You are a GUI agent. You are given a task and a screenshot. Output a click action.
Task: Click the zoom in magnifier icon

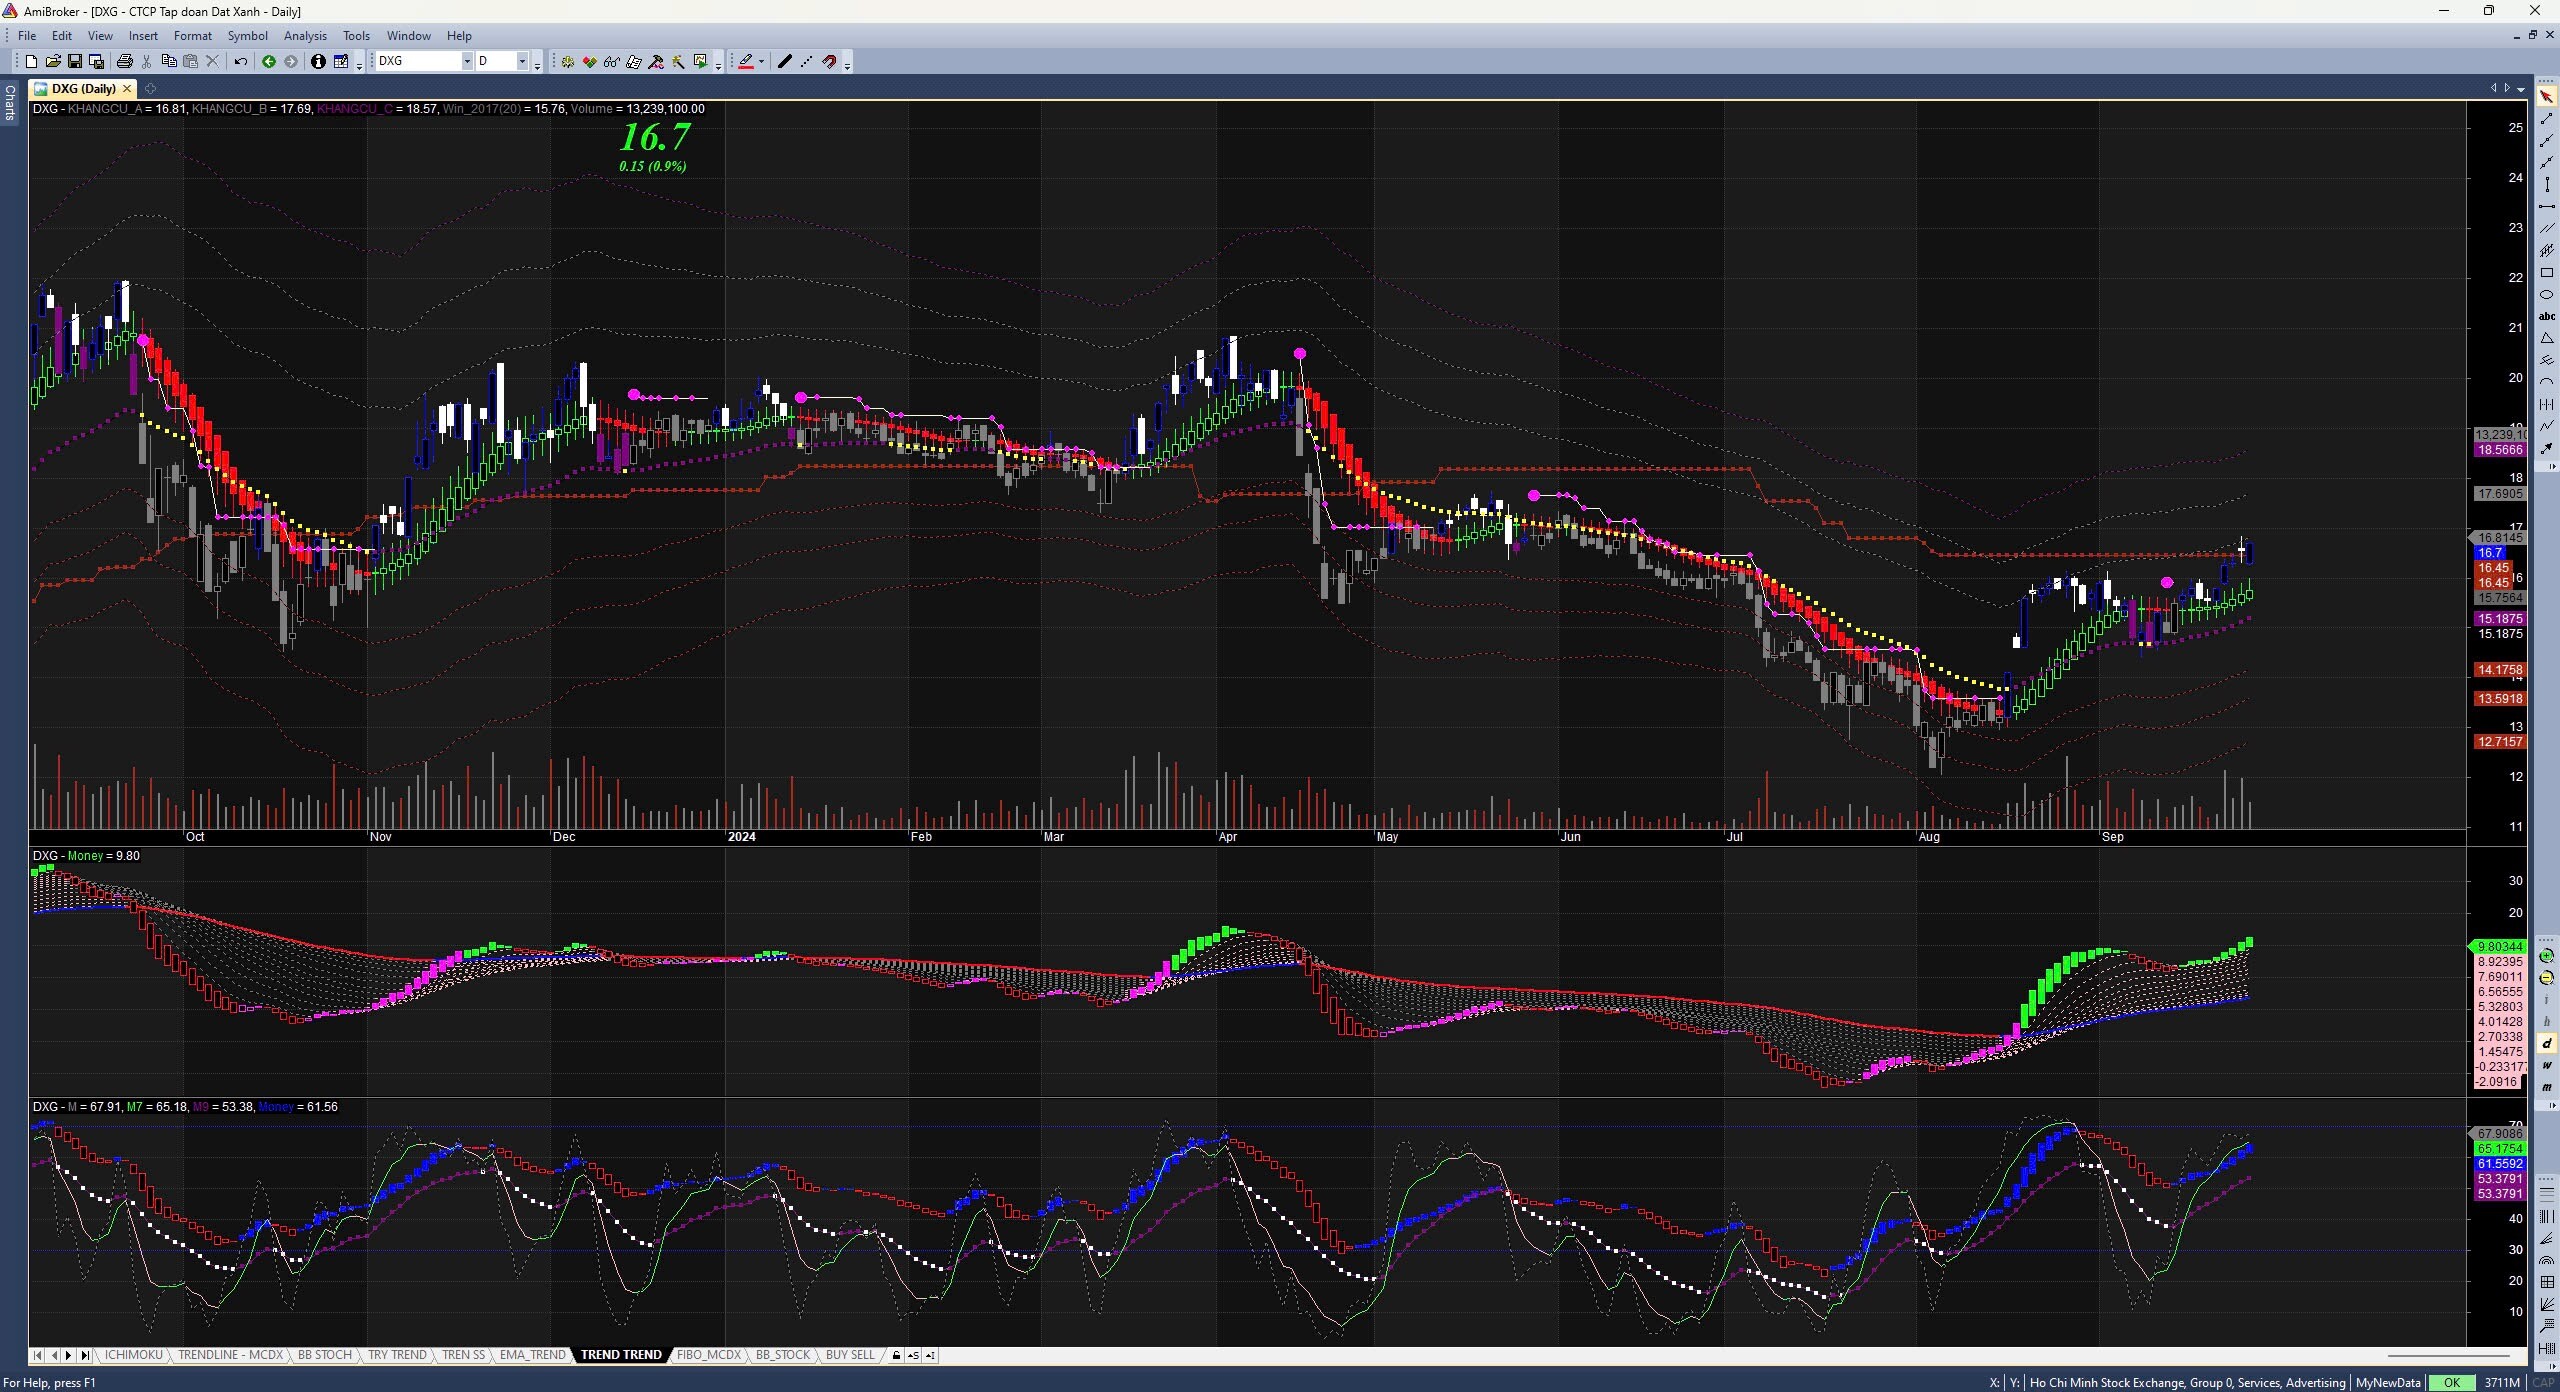click(2547, 956)
